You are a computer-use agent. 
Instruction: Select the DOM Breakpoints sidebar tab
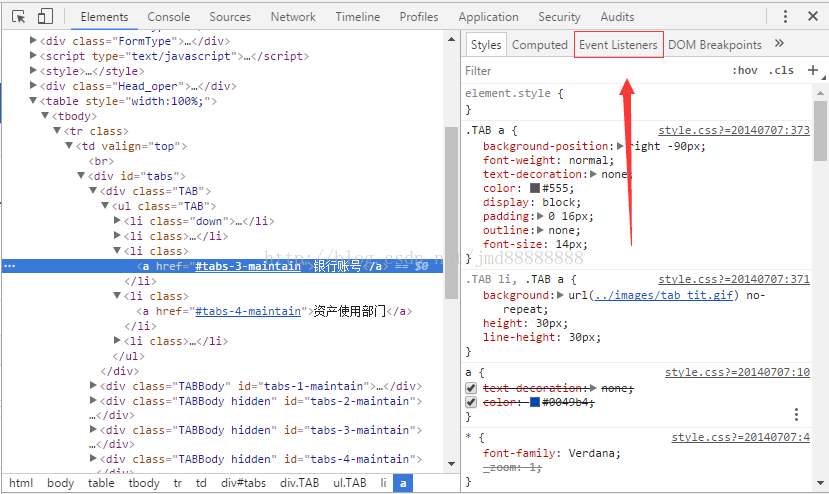(x=715, y=44)
